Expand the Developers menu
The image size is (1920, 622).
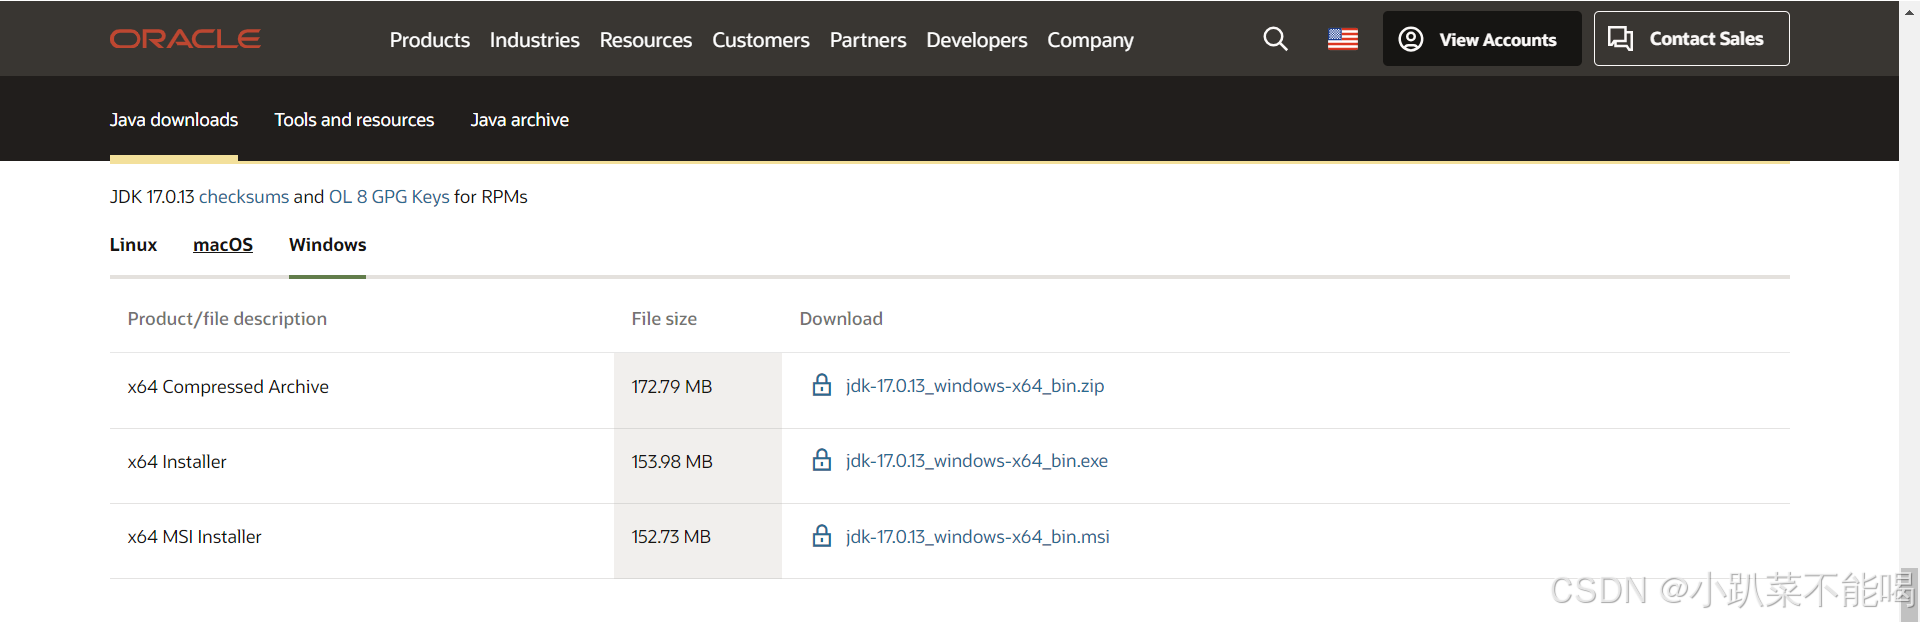976,40
